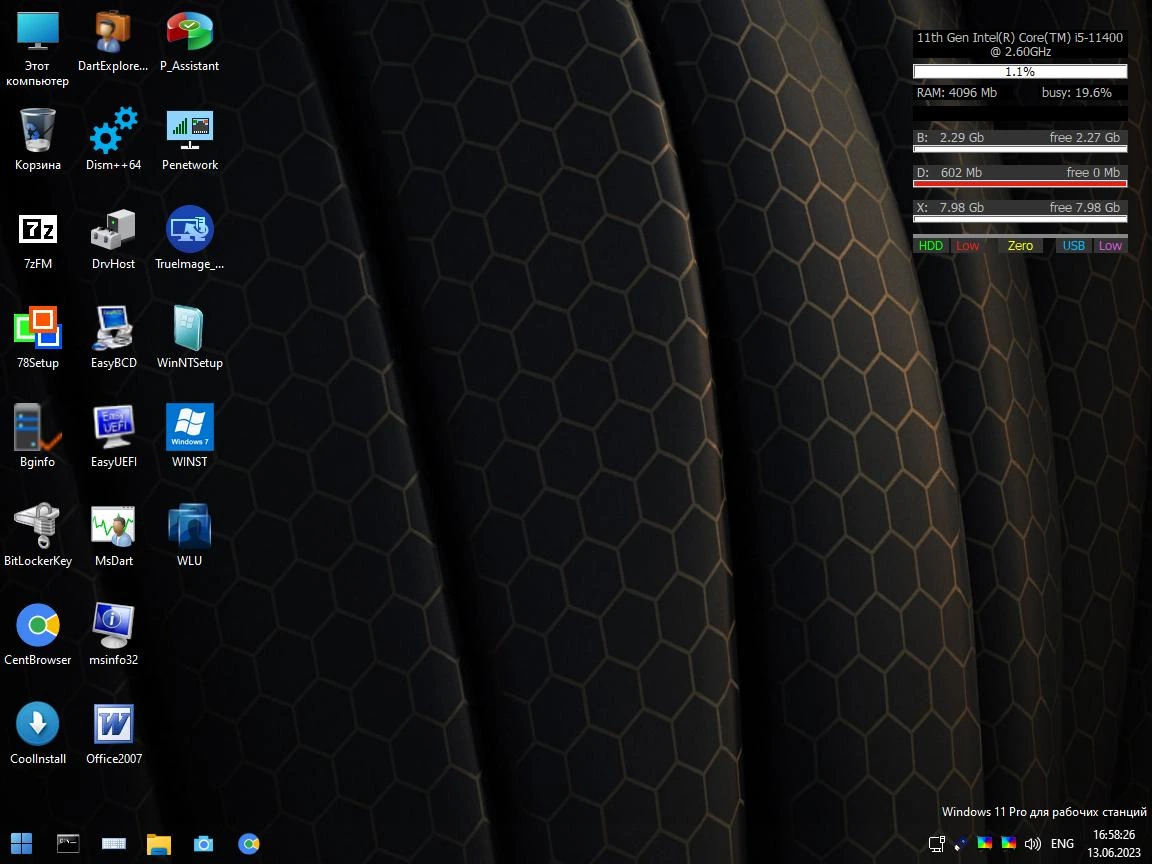
Task: Open WinNTSetup desktop icon
Action: coord(190,338)
